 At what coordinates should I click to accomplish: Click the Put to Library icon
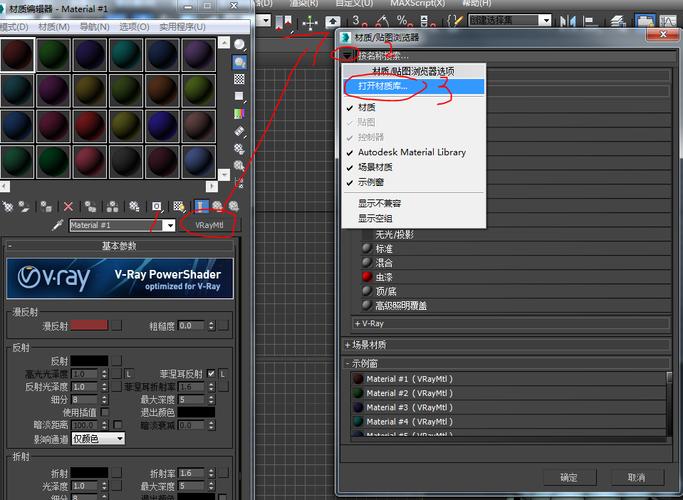coord(134,206)
